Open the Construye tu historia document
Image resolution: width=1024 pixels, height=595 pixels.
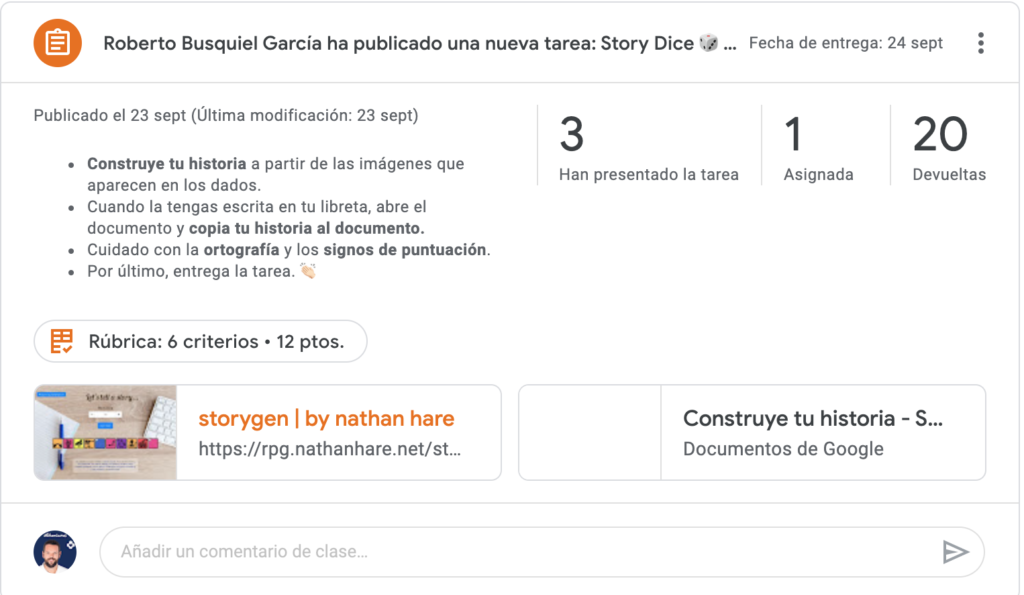pyautogui.click(x=812, y=418)
